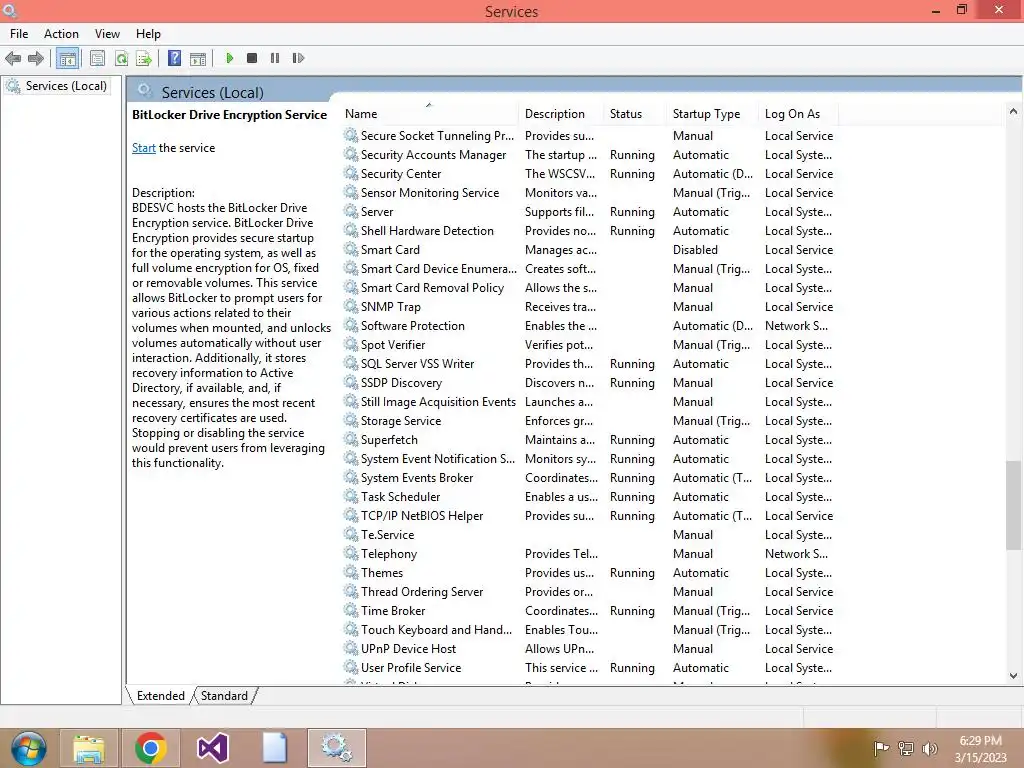Open the Help toolbar icon
This screenshot has height=768, width=1024.
point(174,58)
